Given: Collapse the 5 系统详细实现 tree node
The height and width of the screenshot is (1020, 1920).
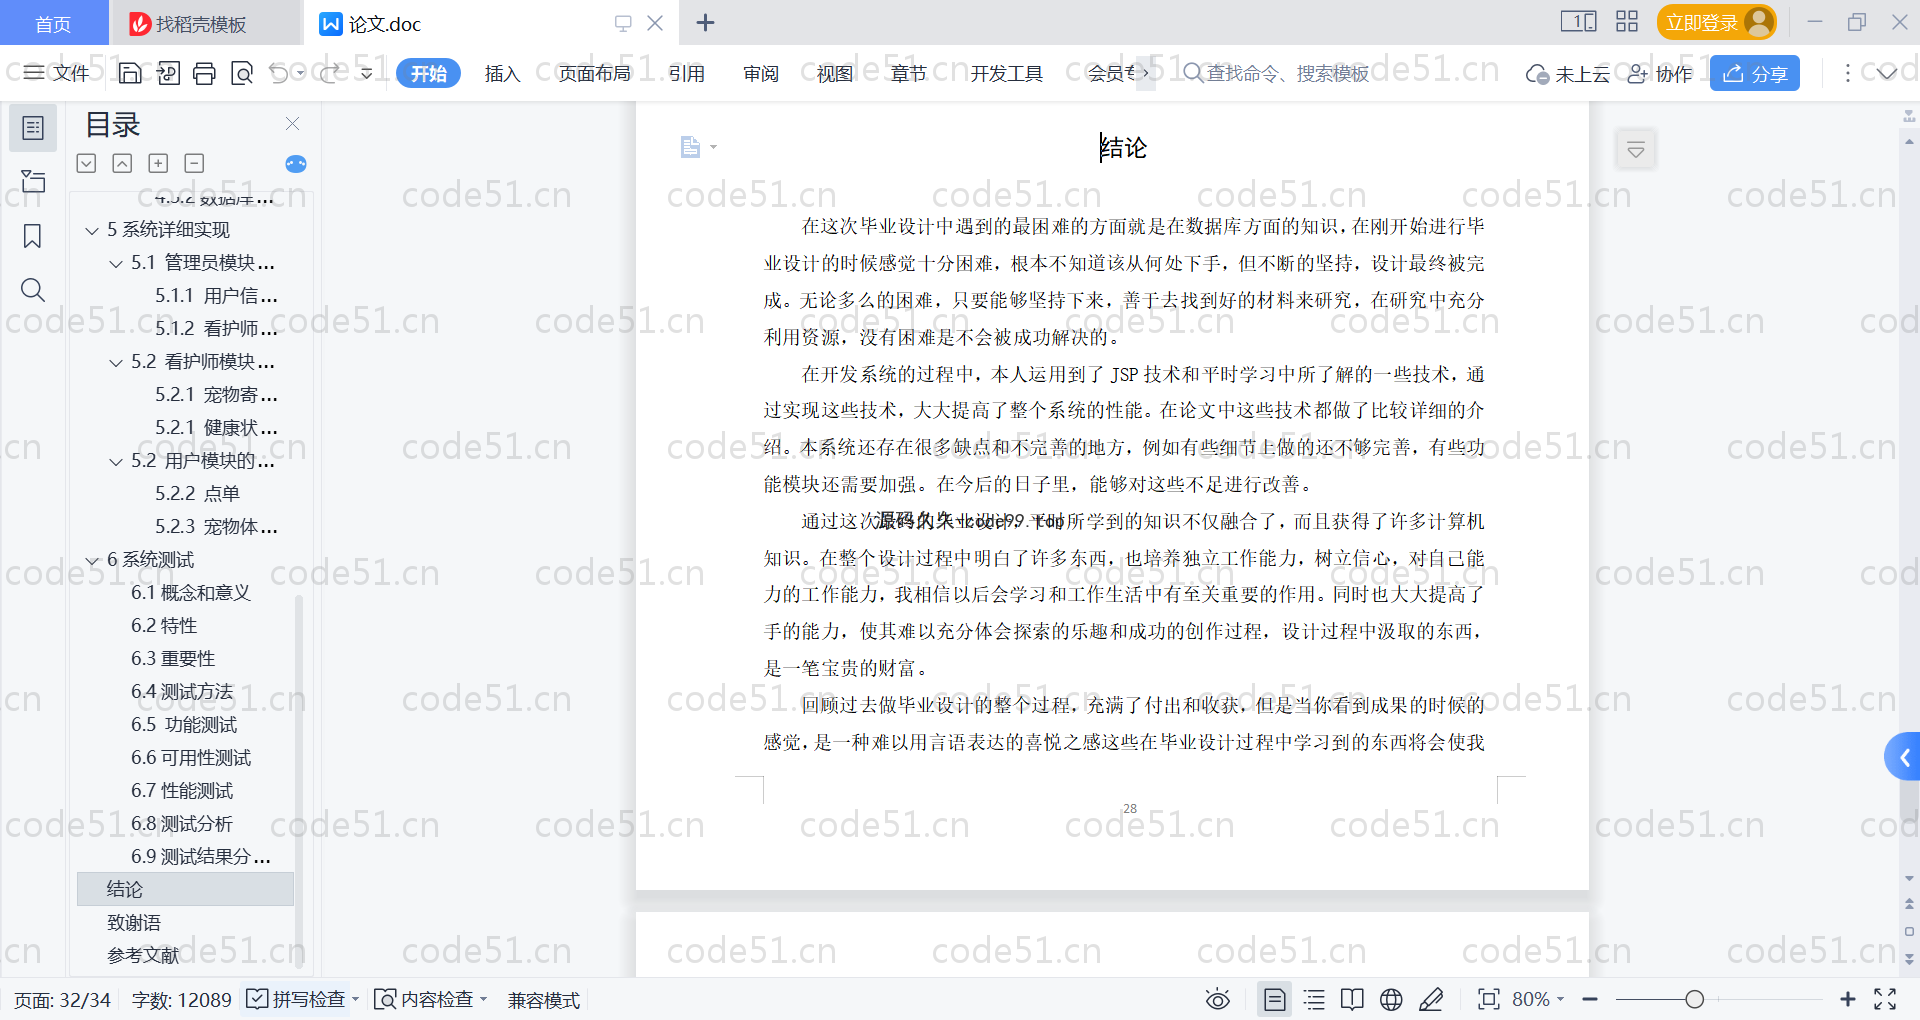Looking at the screenshot, I should (92, 231).
